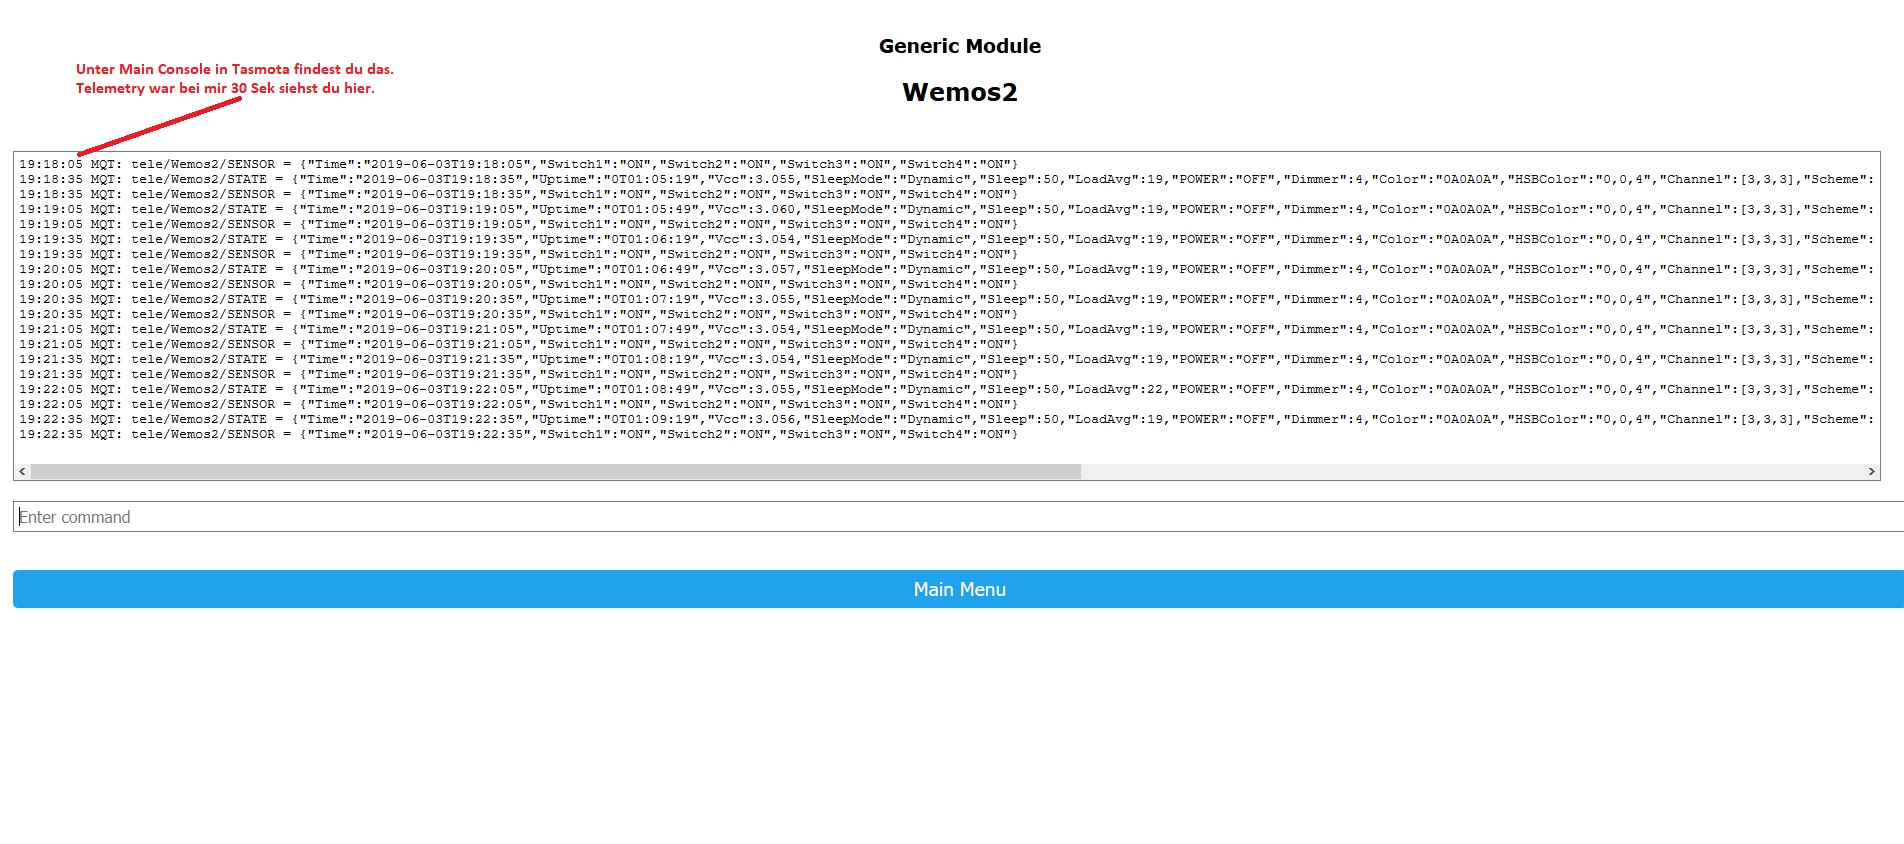
Task: Select the 19:22:05 SENSOR log line
Action: click(518, 404)
